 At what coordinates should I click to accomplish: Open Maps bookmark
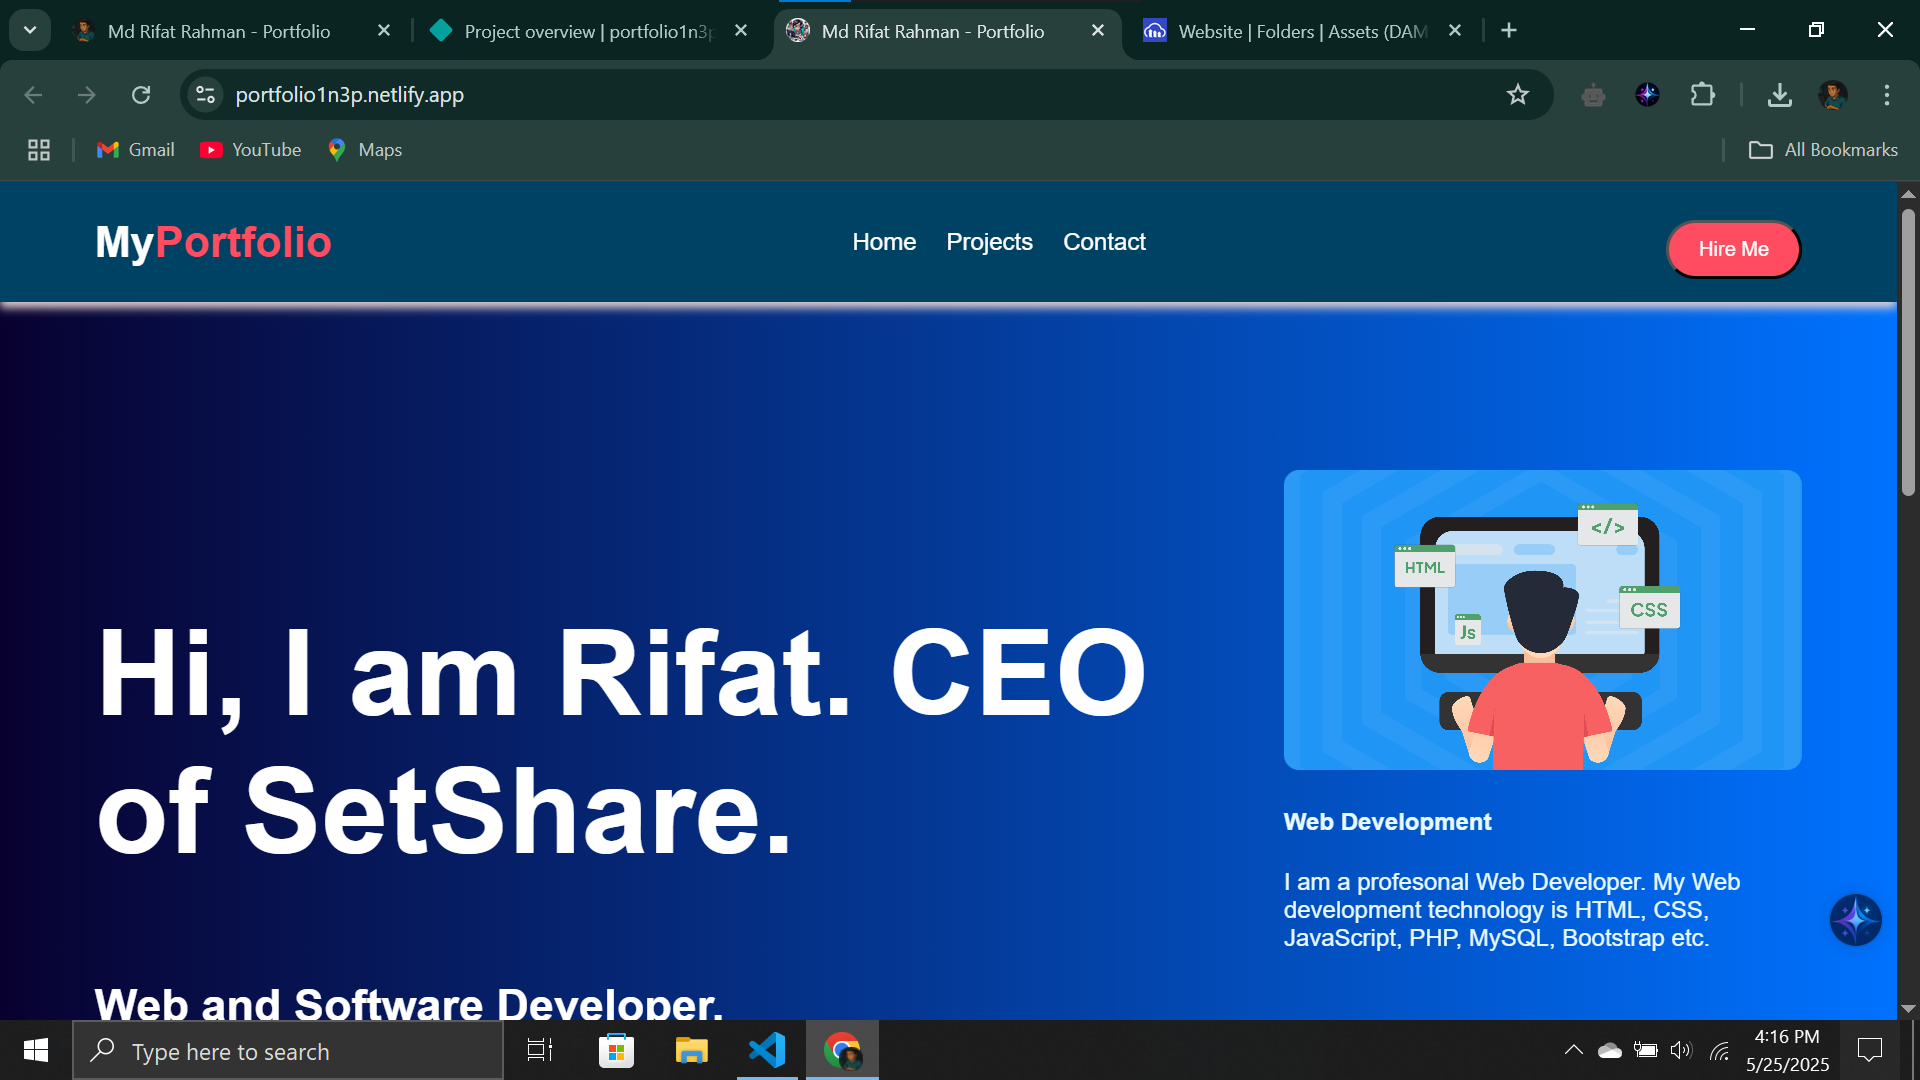365,150
